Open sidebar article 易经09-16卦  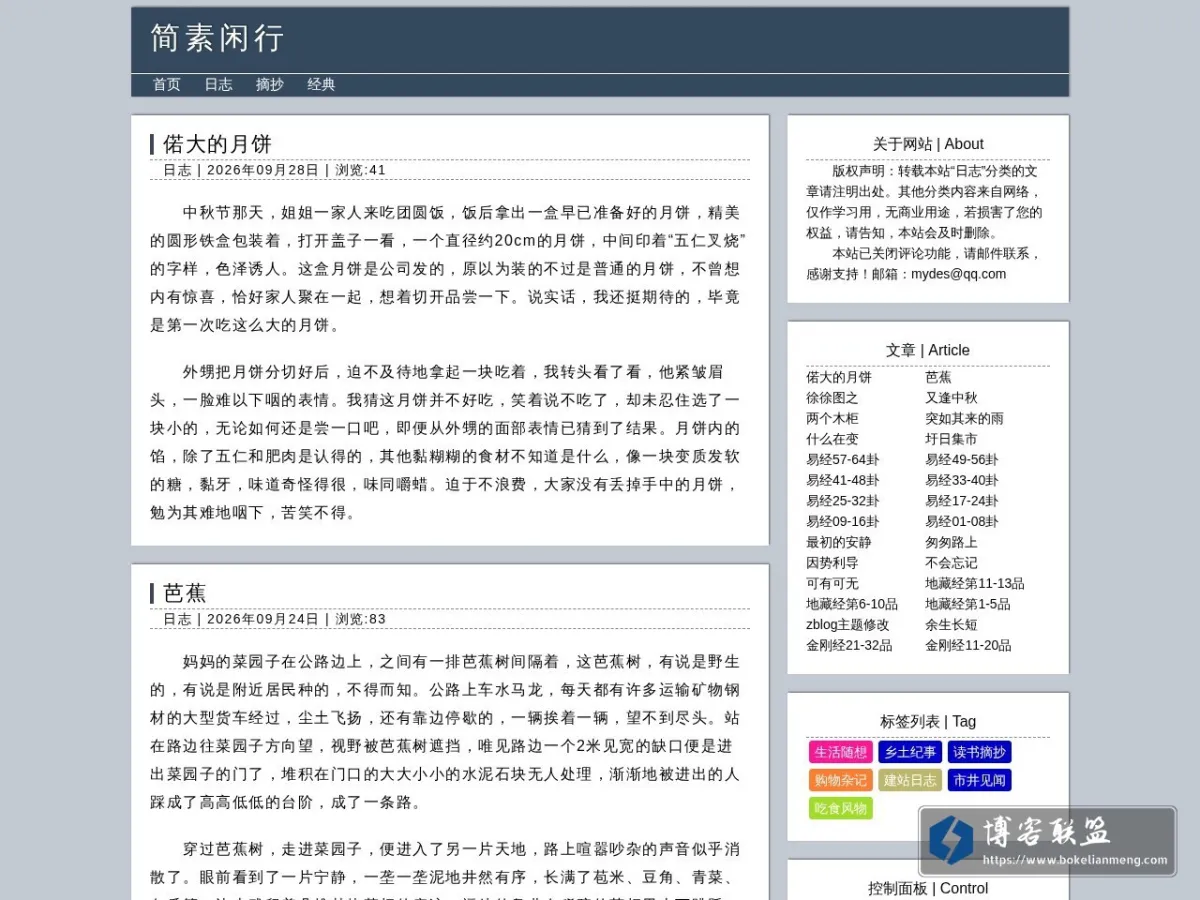coord(843,522)
